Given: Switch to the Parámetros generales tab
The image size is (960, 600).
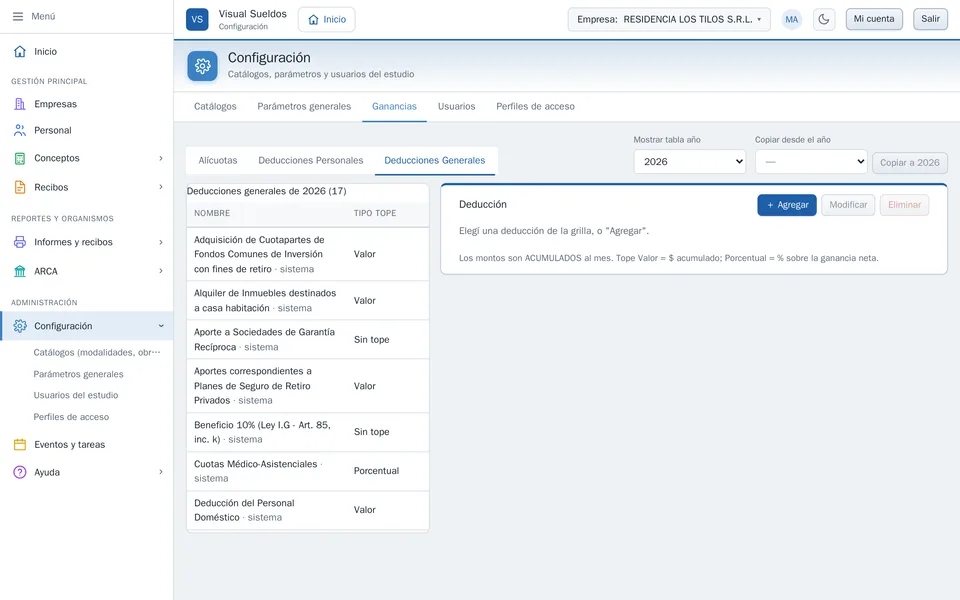Looking at the screenshot, I should coord(304,107).
